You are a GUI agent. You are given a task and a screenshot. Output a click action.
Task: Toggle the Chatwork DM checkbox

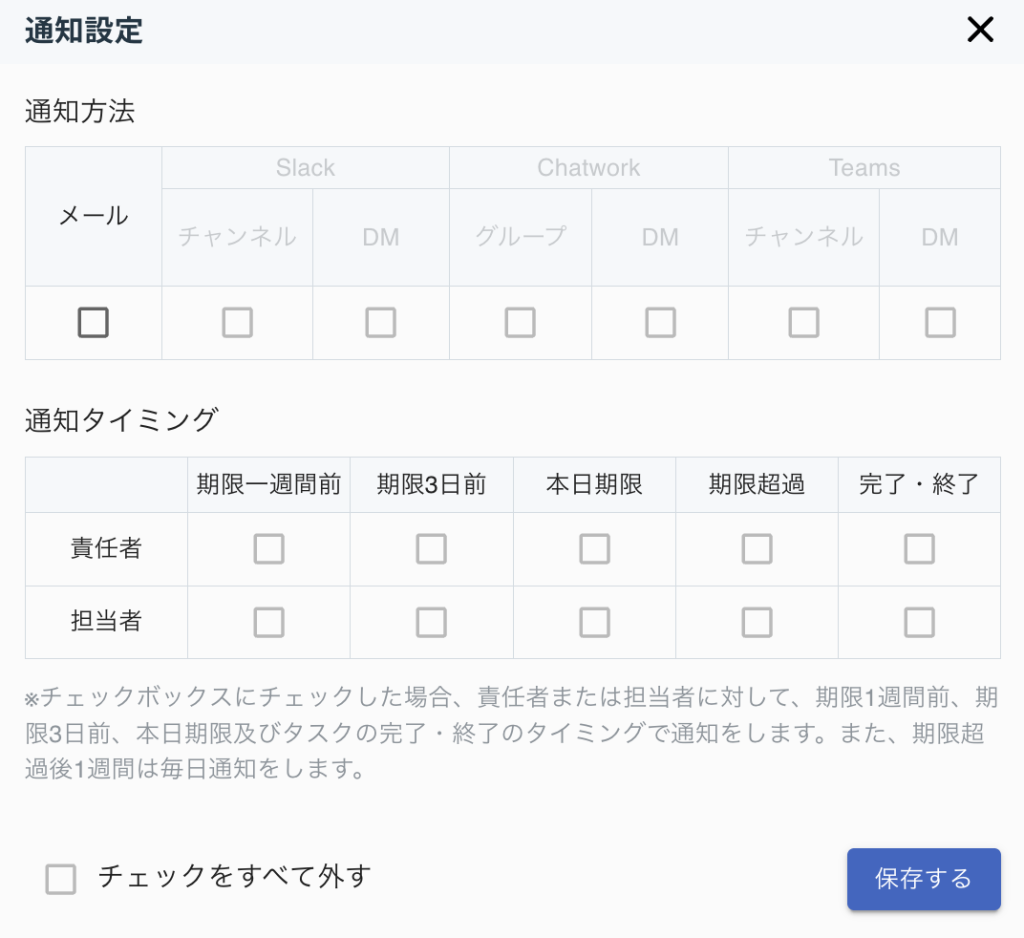click(660, 323)
